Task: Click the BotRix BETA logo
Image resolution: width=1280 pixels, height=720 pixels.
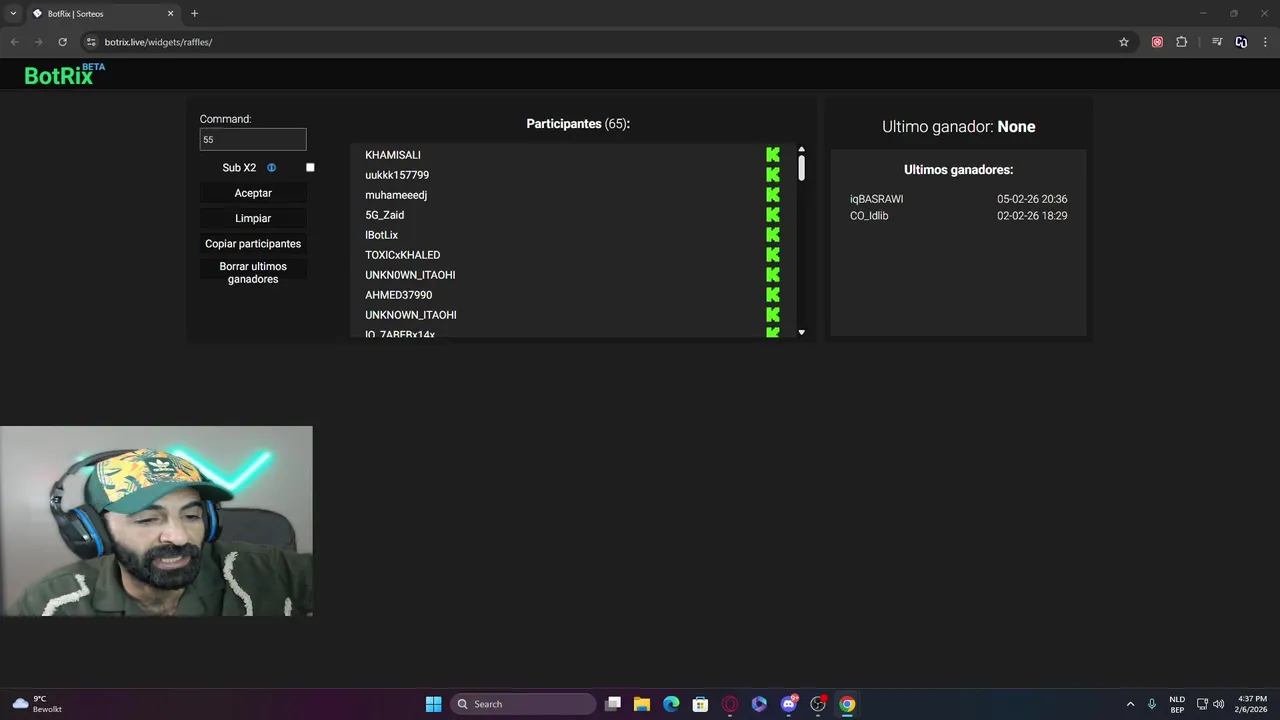Action: coord(64,74)
